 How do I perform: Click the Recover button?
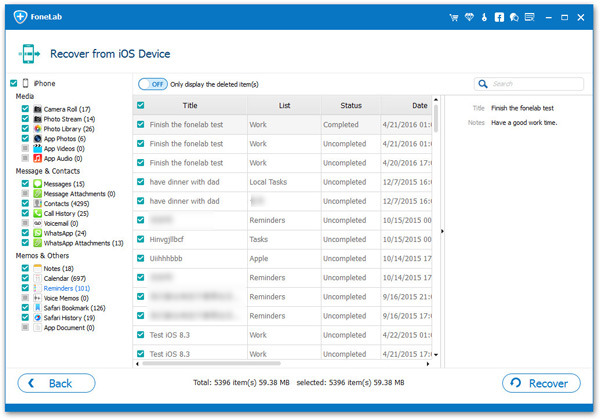point(541,383)
